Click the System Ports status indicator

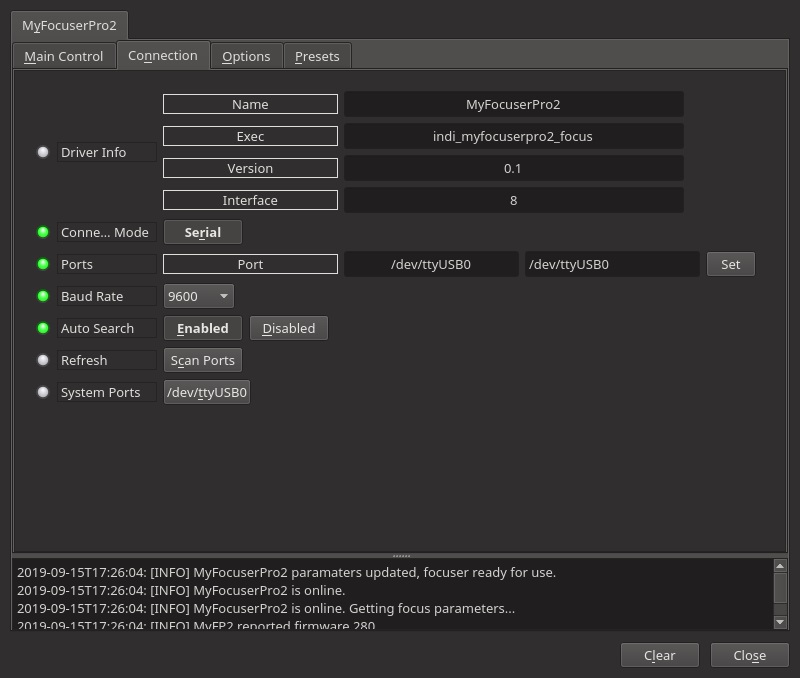click(43, 392)
